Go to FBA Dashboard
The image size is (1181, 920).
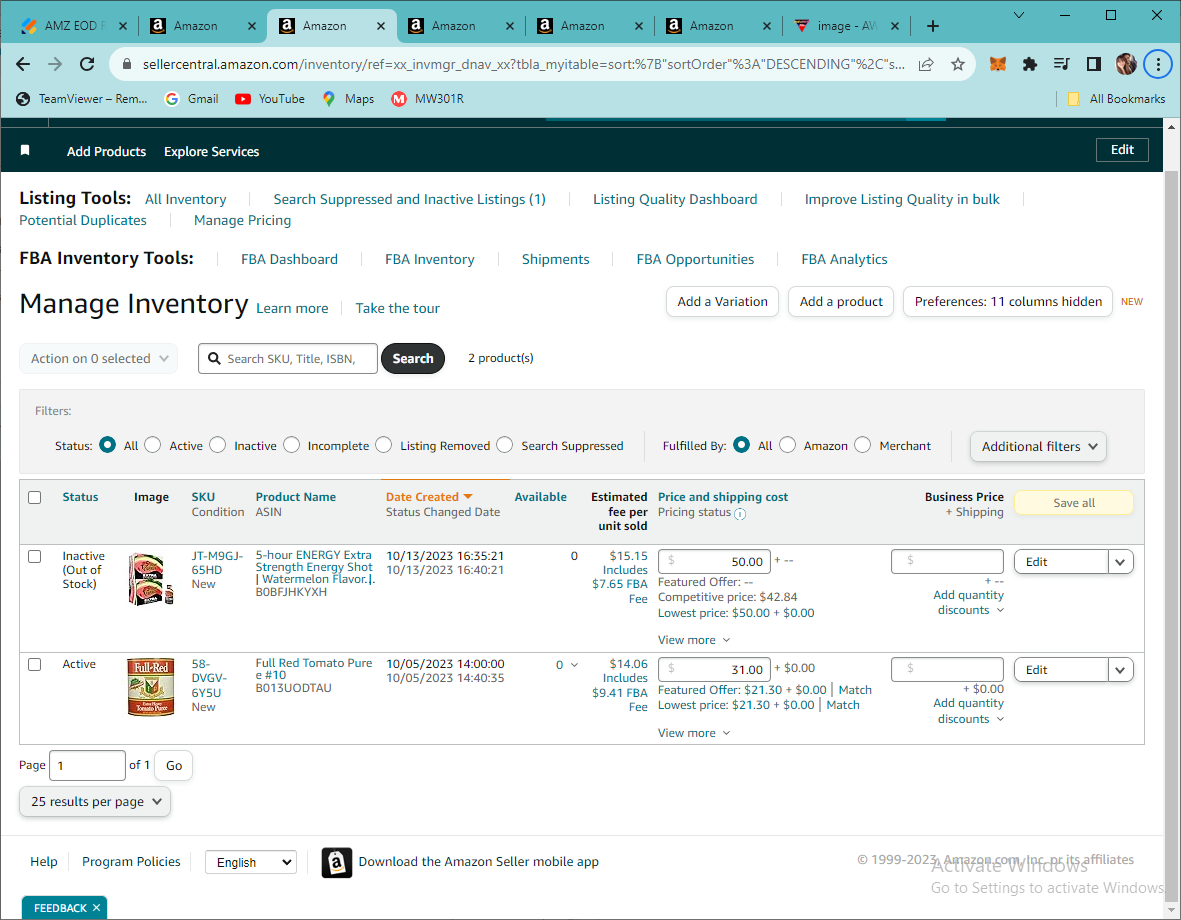(x=289, y=259)
